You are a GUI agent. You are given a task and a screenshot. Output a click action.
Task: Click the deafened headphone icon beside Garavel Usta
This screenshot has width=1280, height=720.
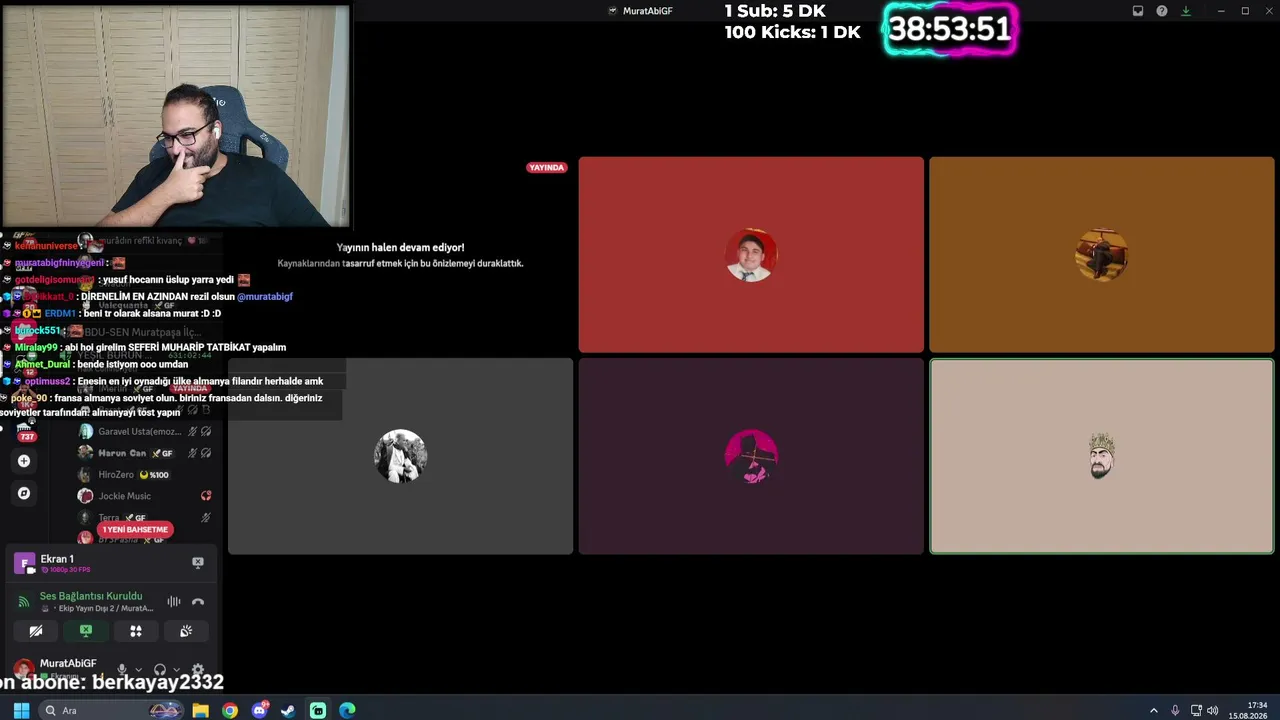point(206,431)
